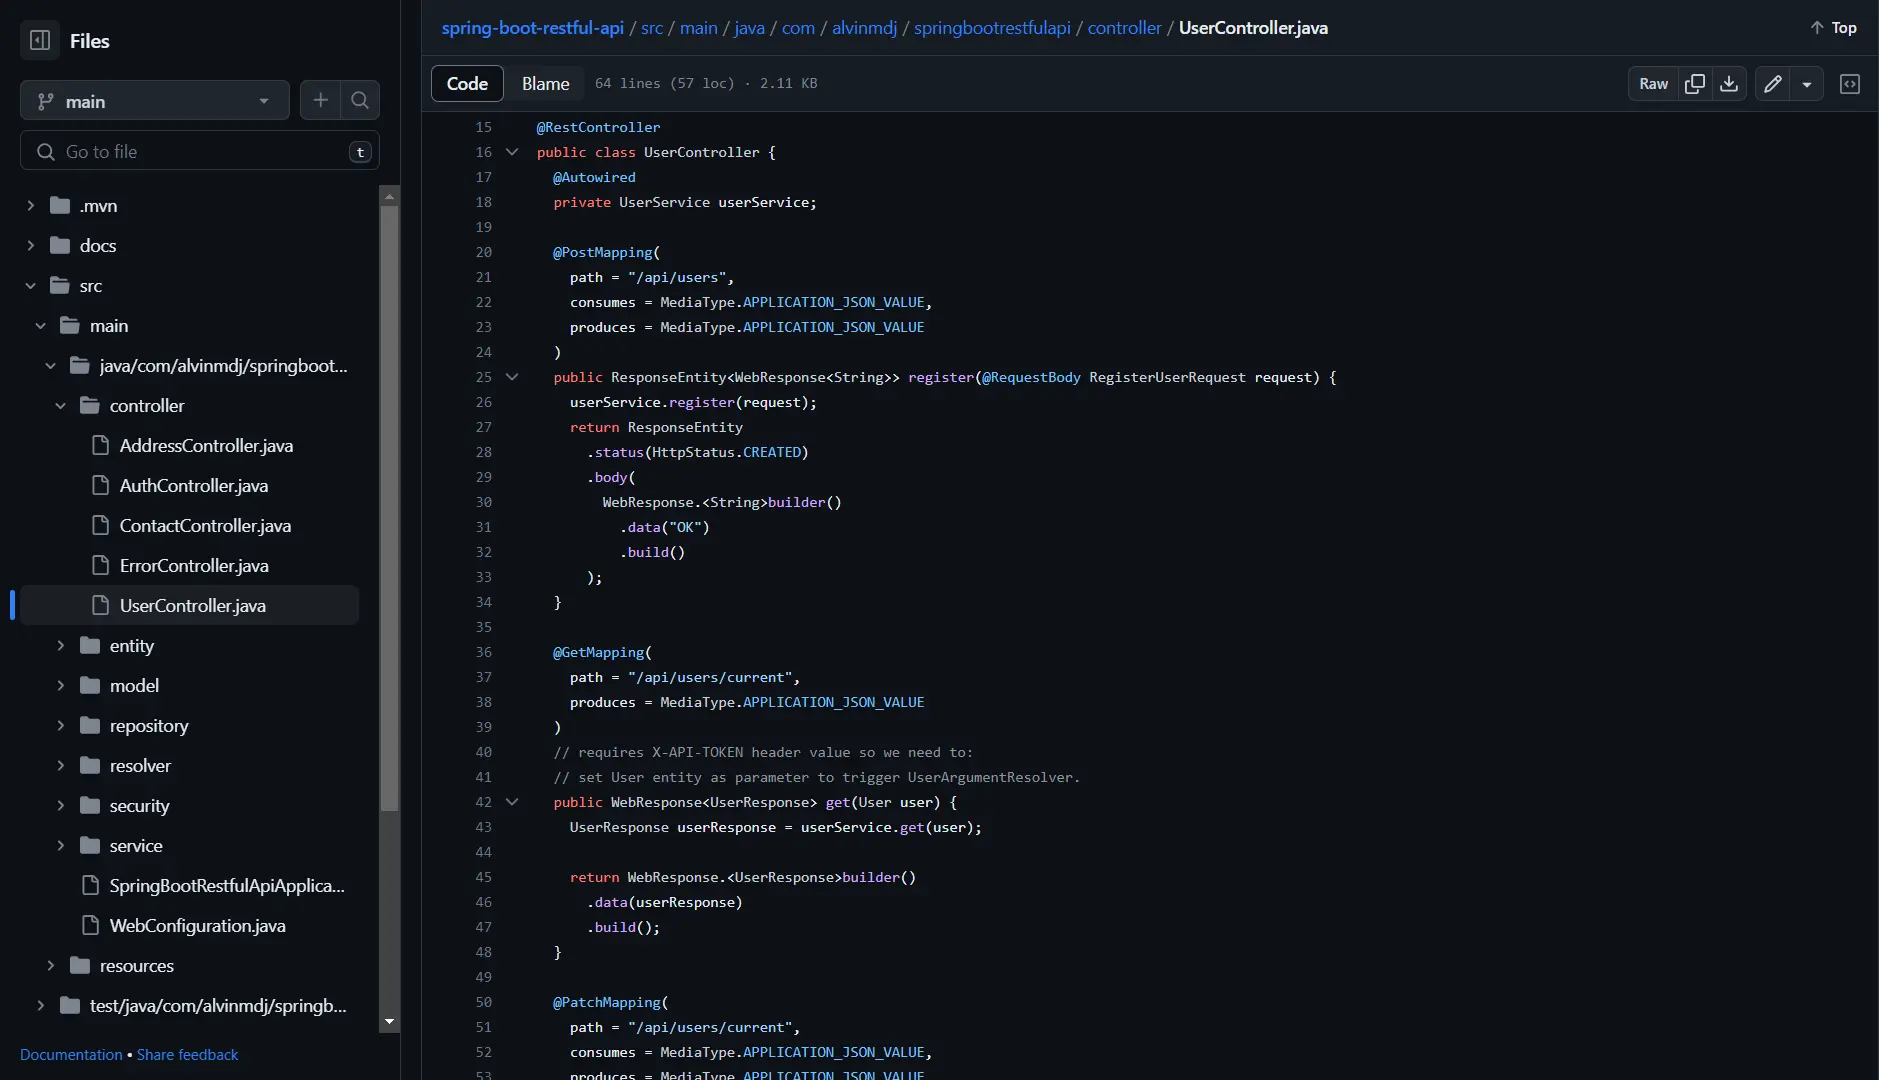Screen dimensions: 1879x1080
Task: Select line number 36
Action: [x=484, y=652]
